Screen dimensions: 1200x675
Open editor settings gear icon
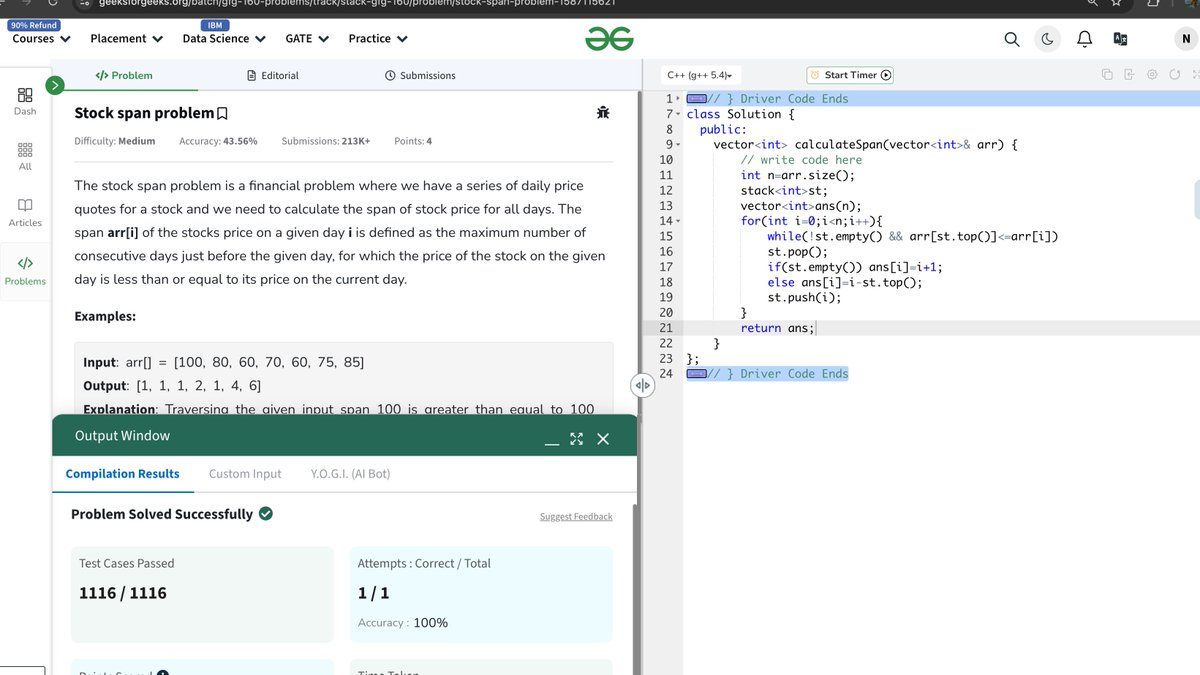click(x=1152, y=75)
